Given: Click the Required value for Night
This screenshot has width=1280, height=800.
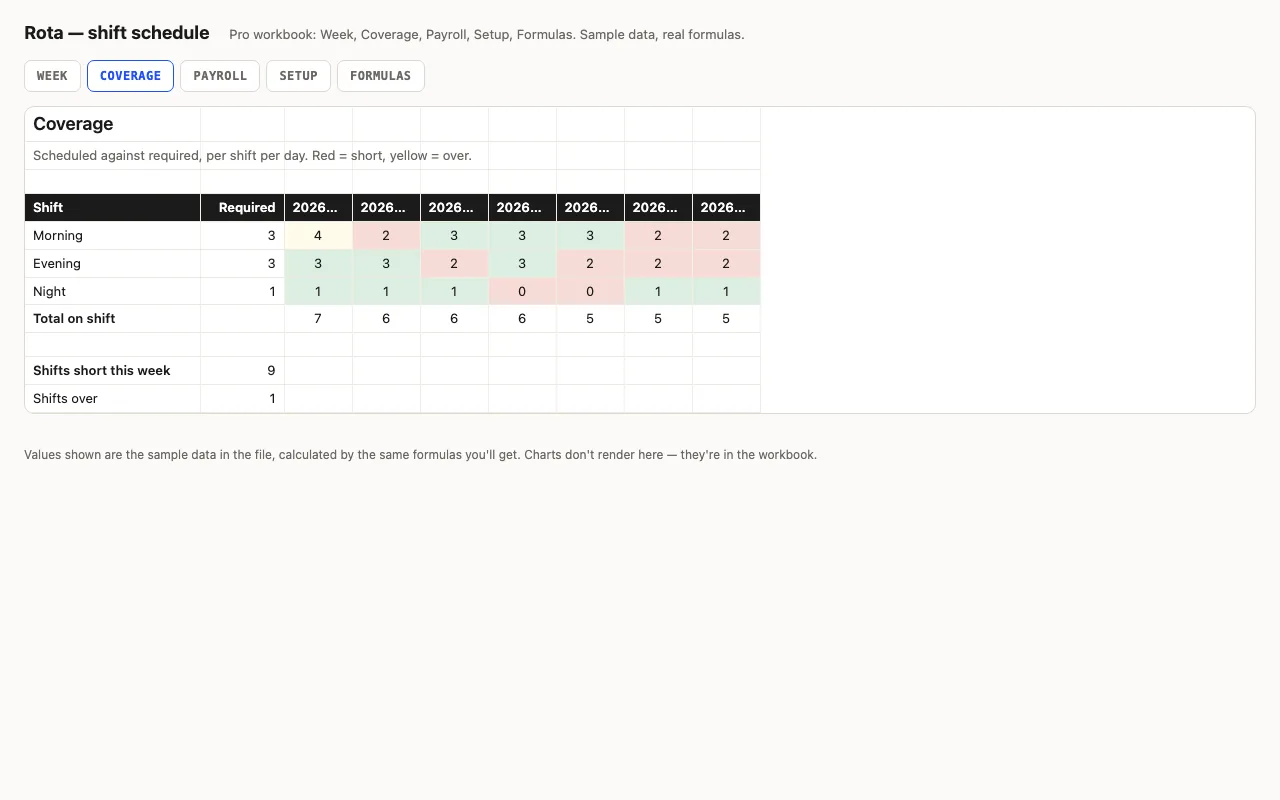Looking at the screenshot, I should (x=243, y=291).
